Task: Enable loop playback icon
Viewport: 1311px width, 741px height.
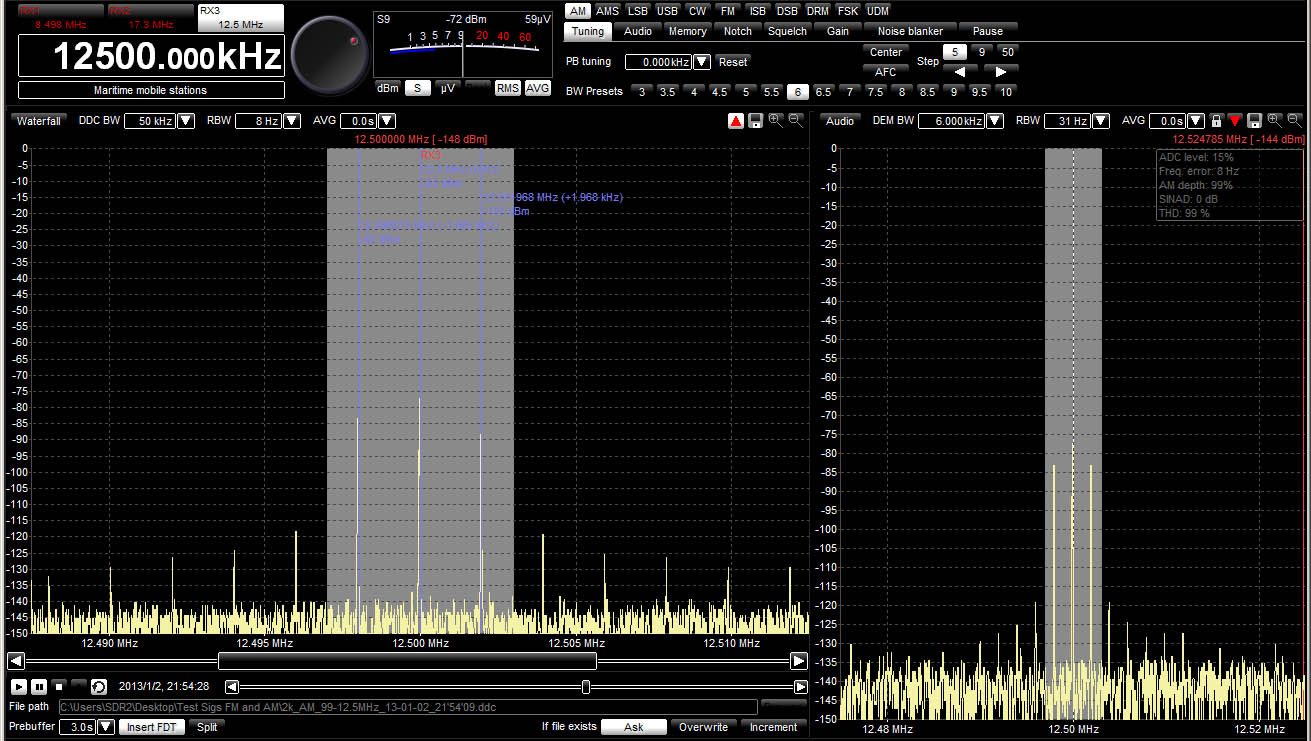Action: tap(99, 686)
